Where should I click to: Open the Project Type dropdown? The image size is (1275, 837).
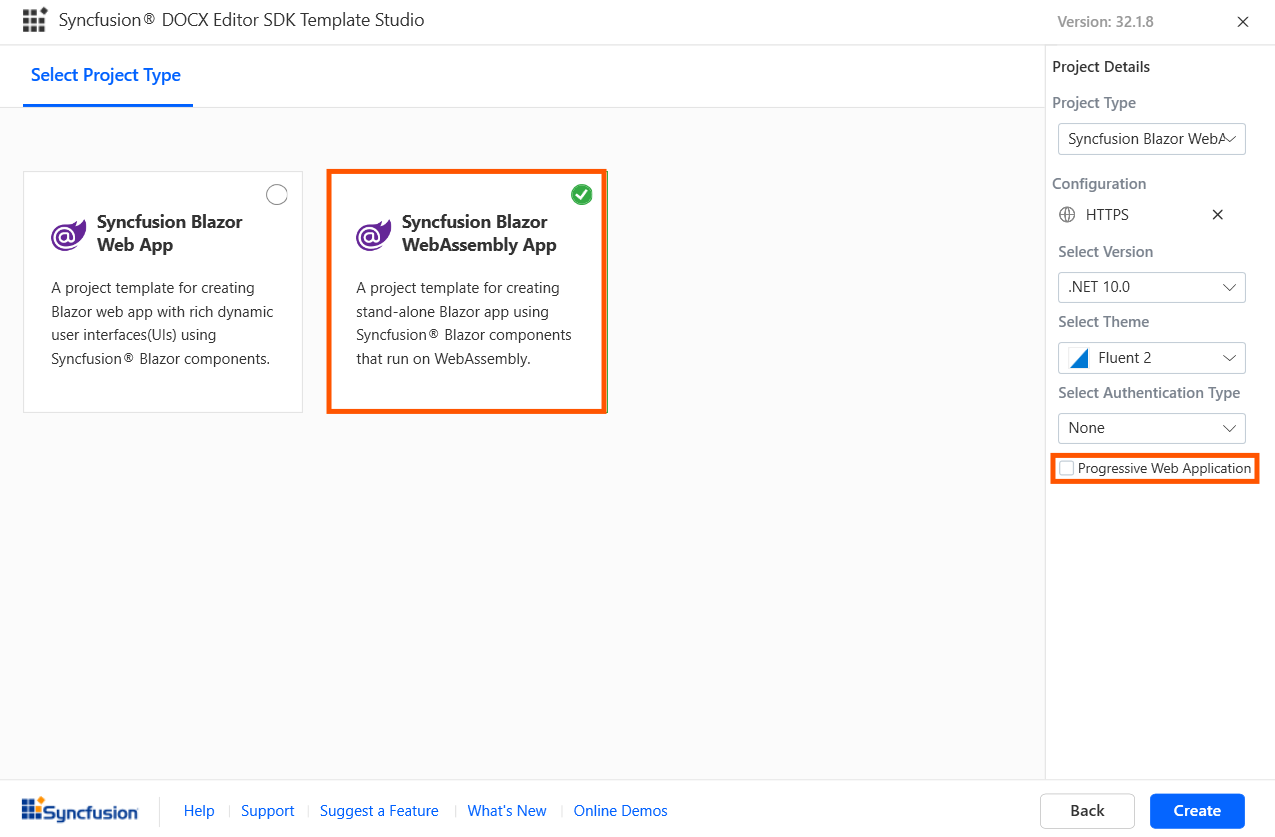1151,139
